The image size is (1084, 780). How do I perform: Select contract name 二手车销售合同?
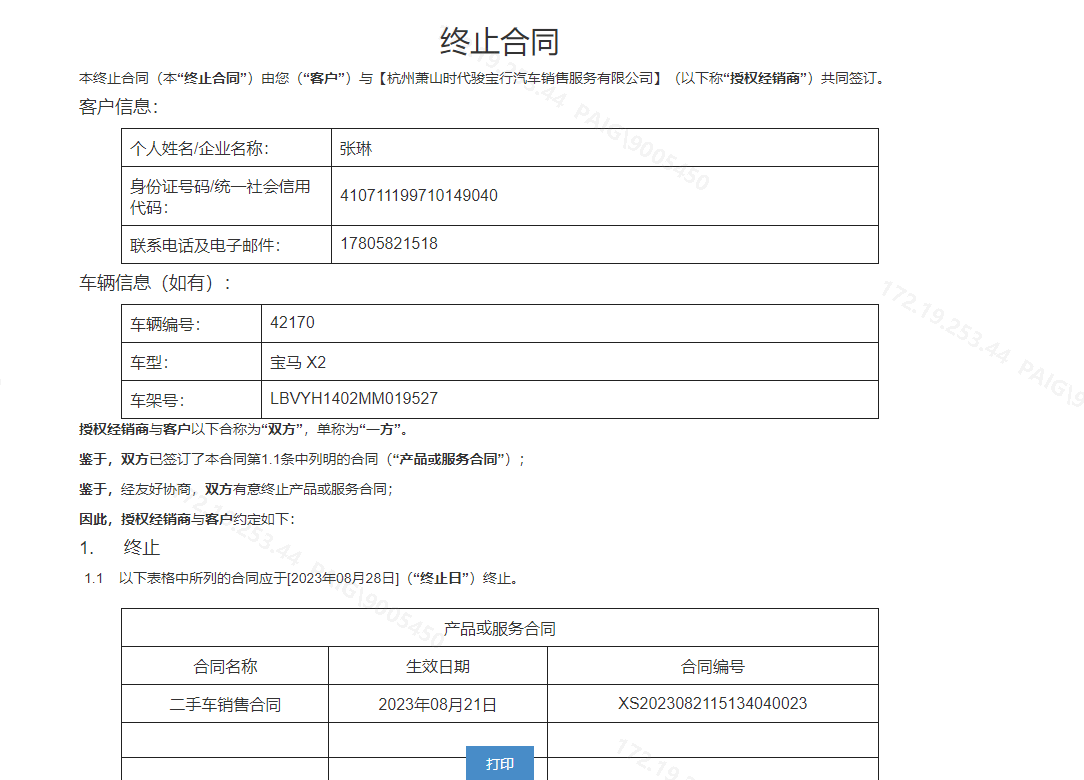click(x=225, y=705)
